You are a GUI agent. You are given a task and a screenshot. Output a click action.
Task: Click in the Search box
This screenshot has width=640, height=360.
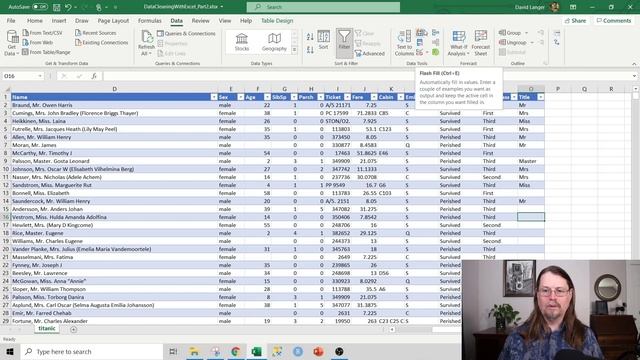pos(323,7)
